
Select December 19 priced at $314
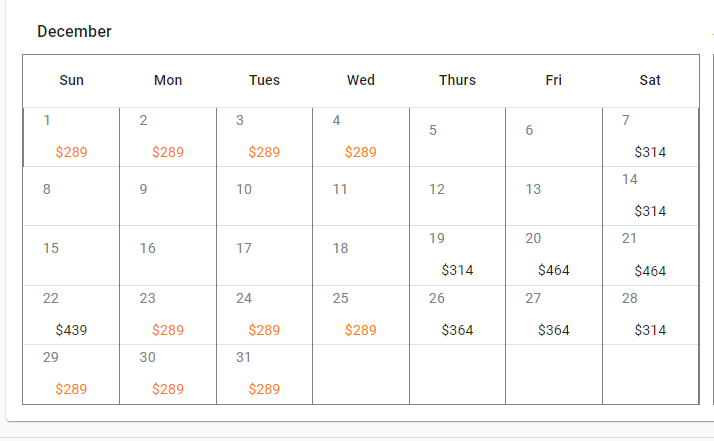pyautogui.click(x=457, y=255)
